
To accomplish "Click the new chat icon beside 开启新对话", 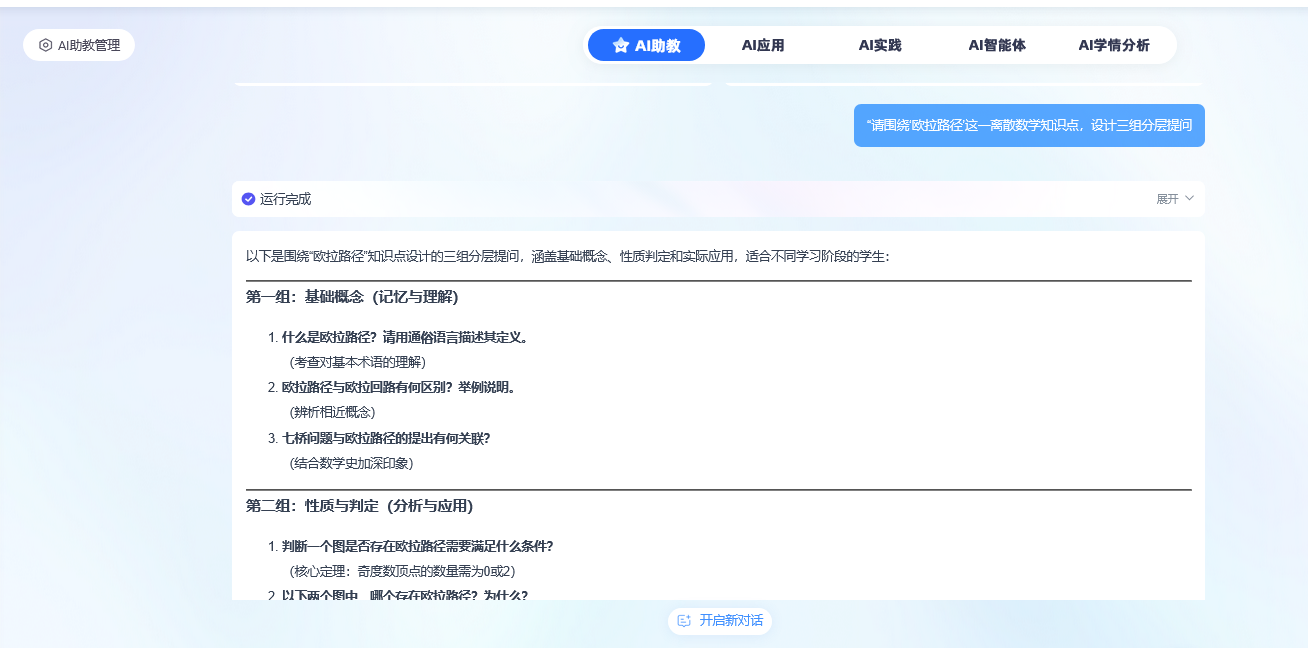I will (x=684, y=621).
